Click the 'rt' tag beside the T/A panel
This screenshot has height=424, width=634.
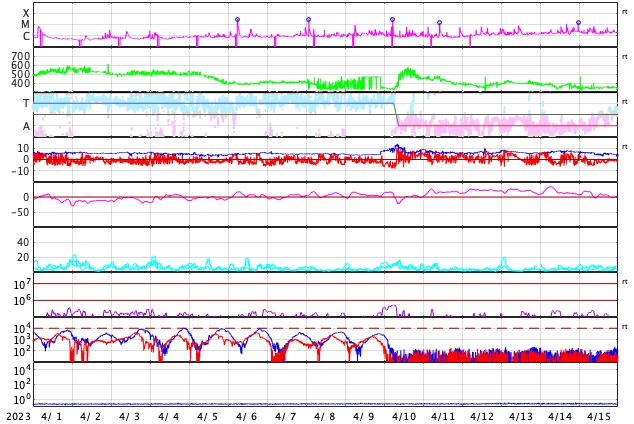(624, 102)
